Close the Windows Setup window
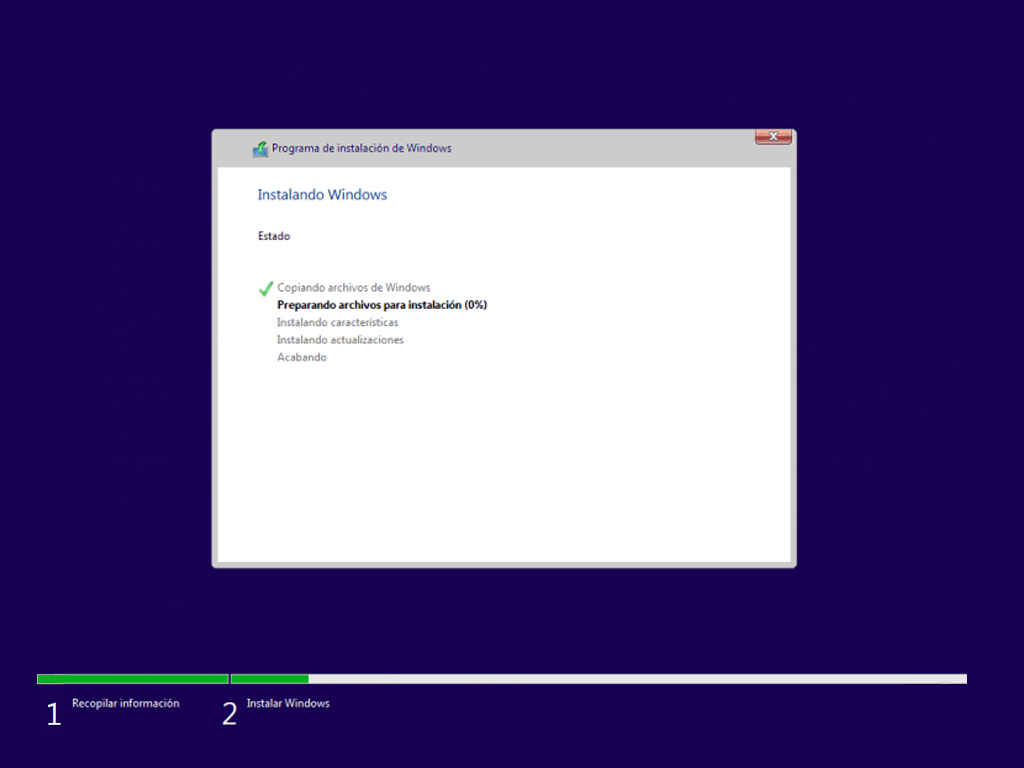Viewport: 1024px width, 768px height. 772,136
